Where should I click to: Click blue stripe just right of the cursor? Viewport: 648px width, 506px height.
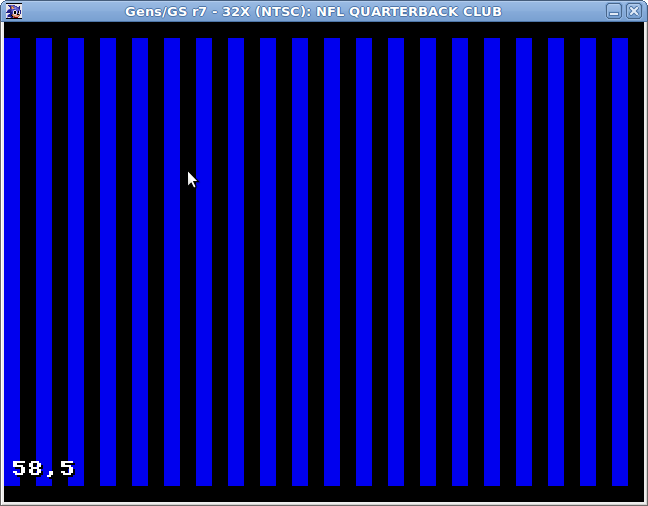[204, 180]
